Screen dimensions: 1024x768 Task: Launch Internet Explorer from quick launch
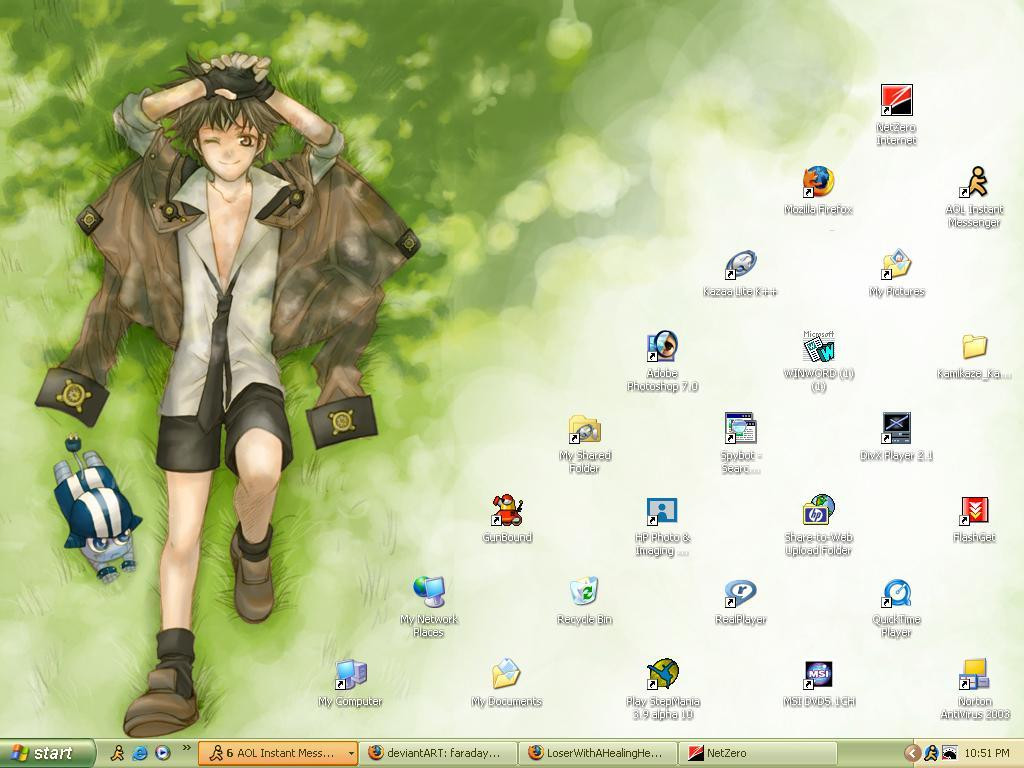(140, 753)
